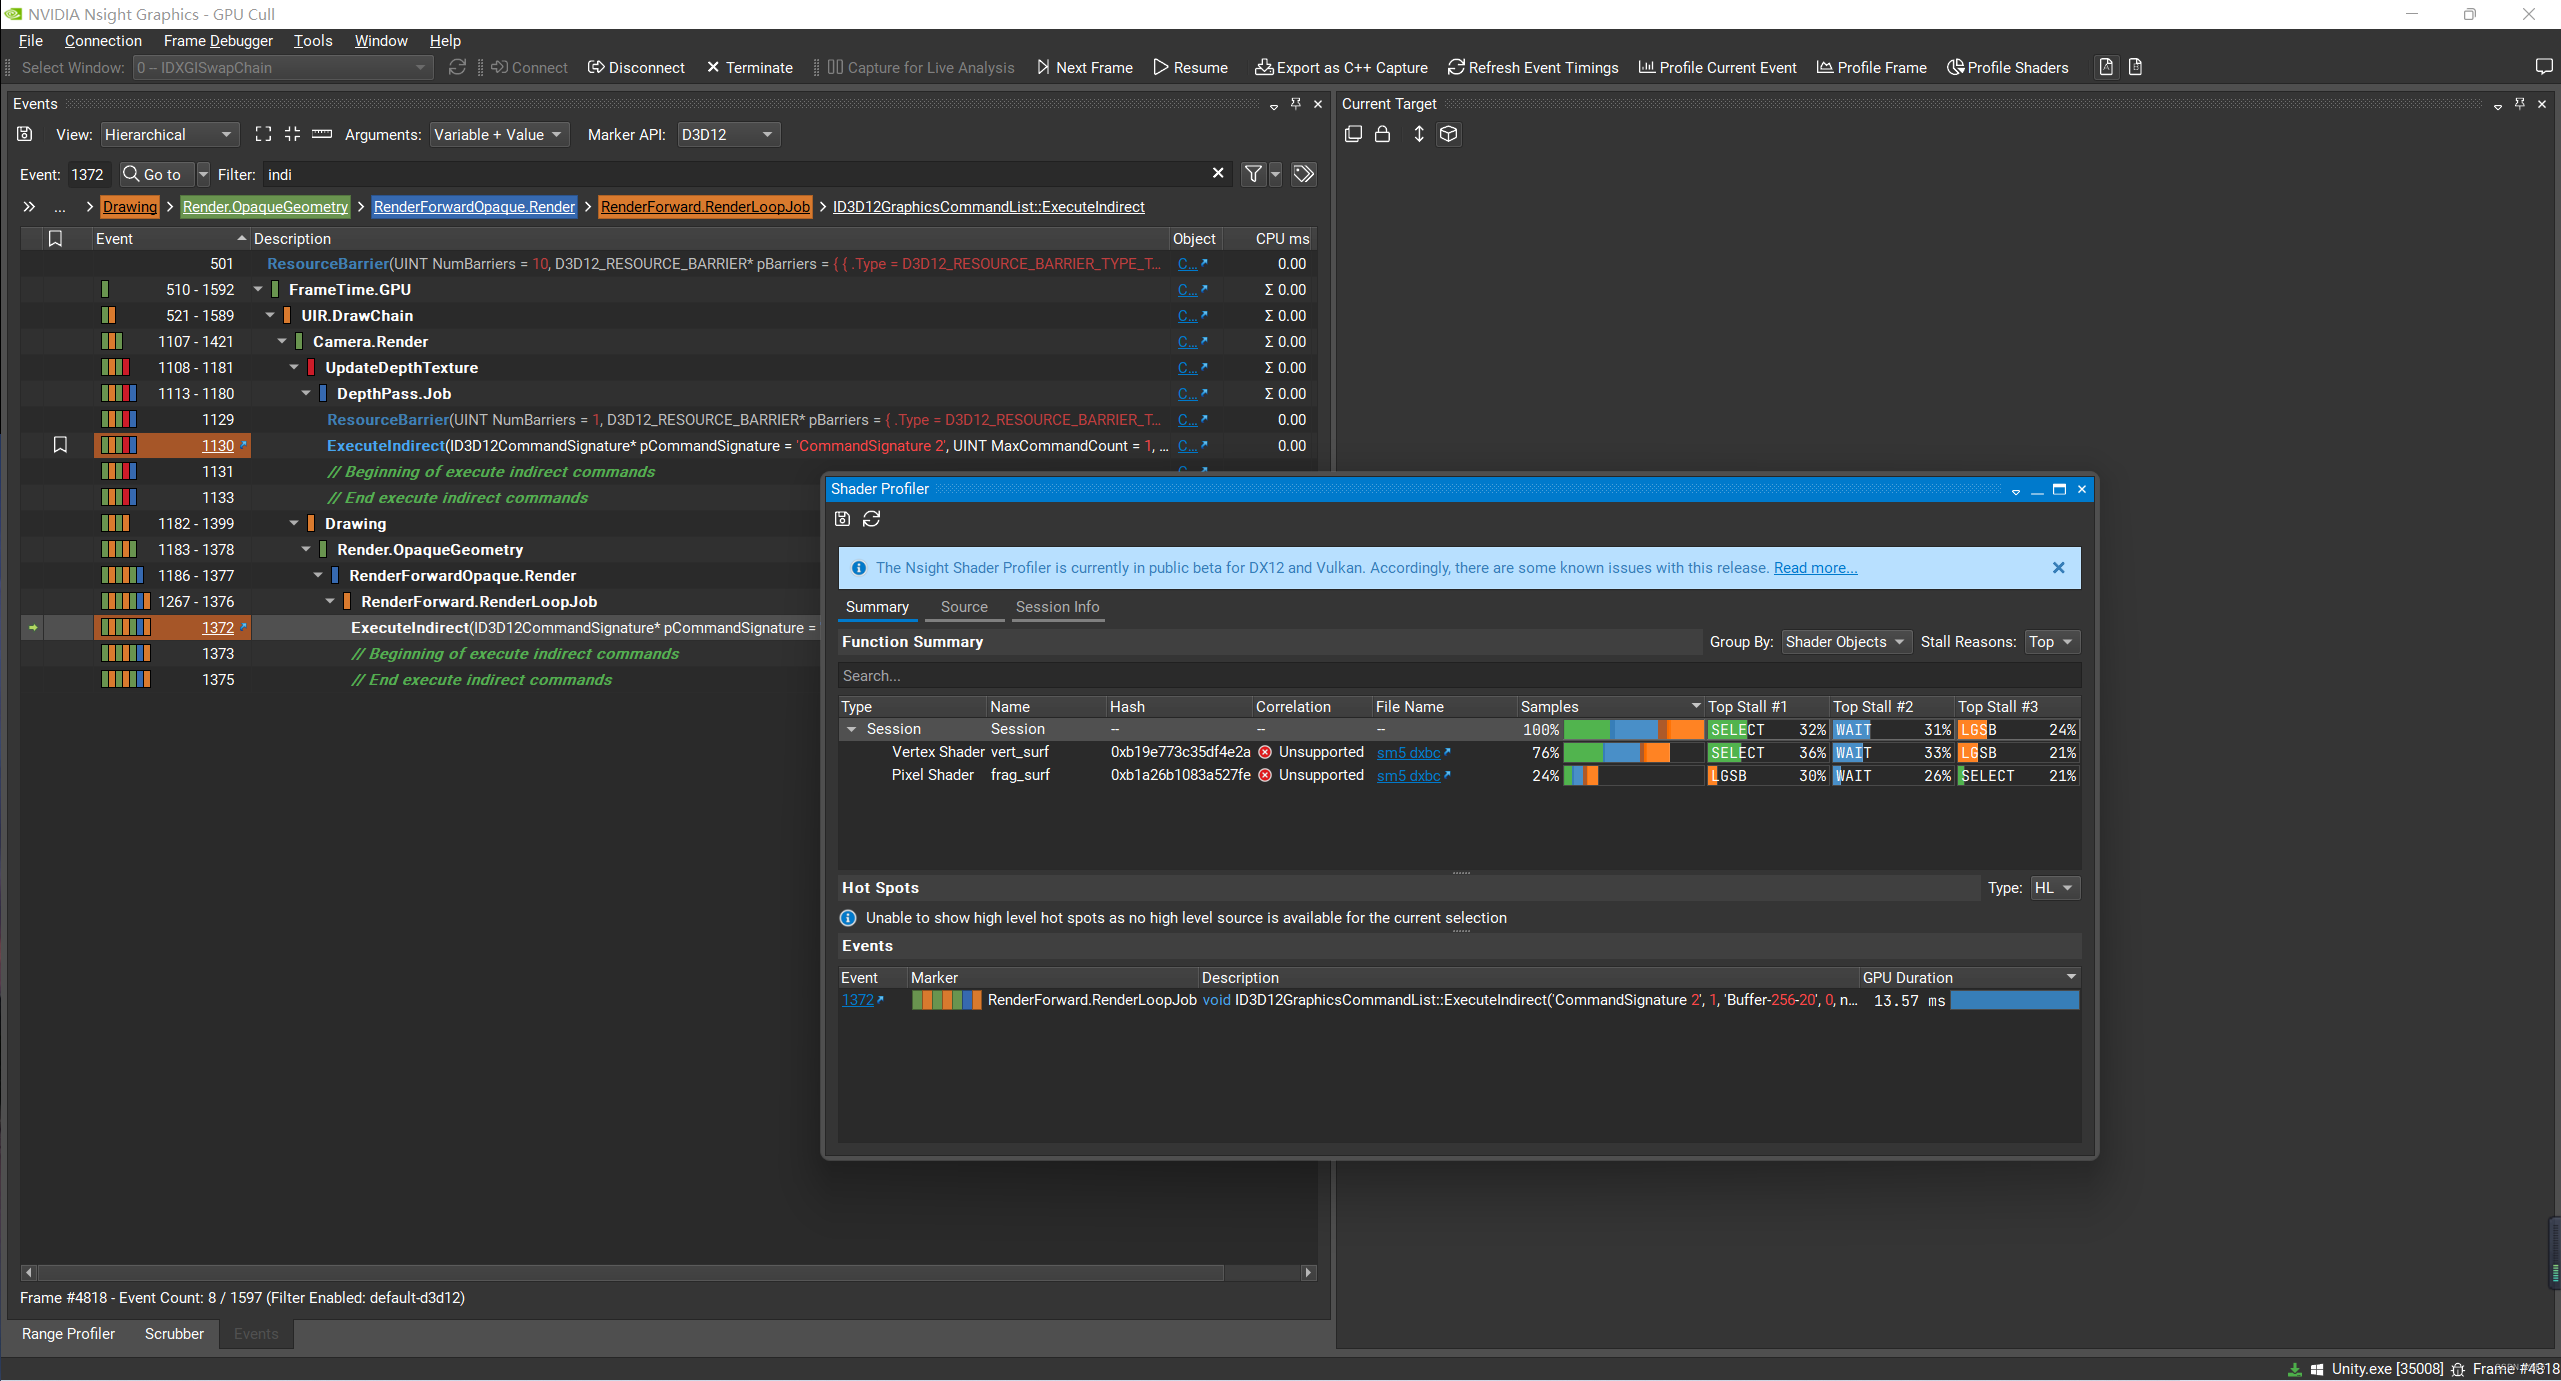
Task: Open the Go to dropdown arrow
Action: (203, 174)
